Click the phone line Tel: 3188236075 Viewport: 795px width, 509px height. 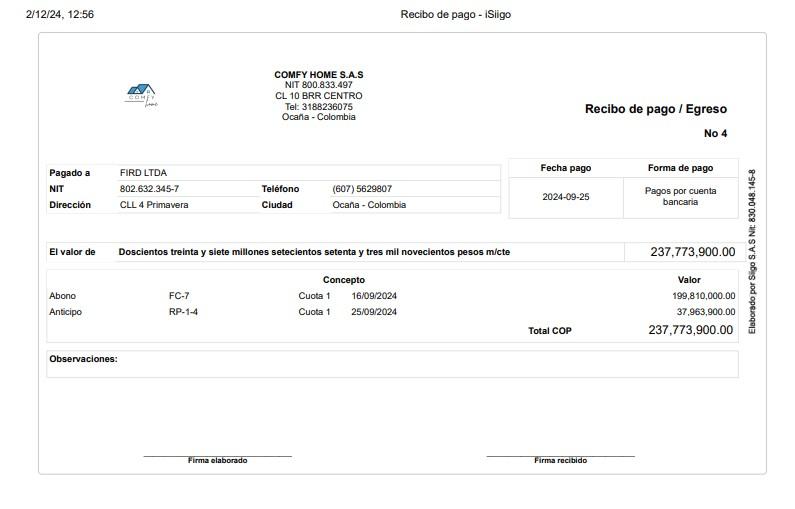tap(318, 106)
